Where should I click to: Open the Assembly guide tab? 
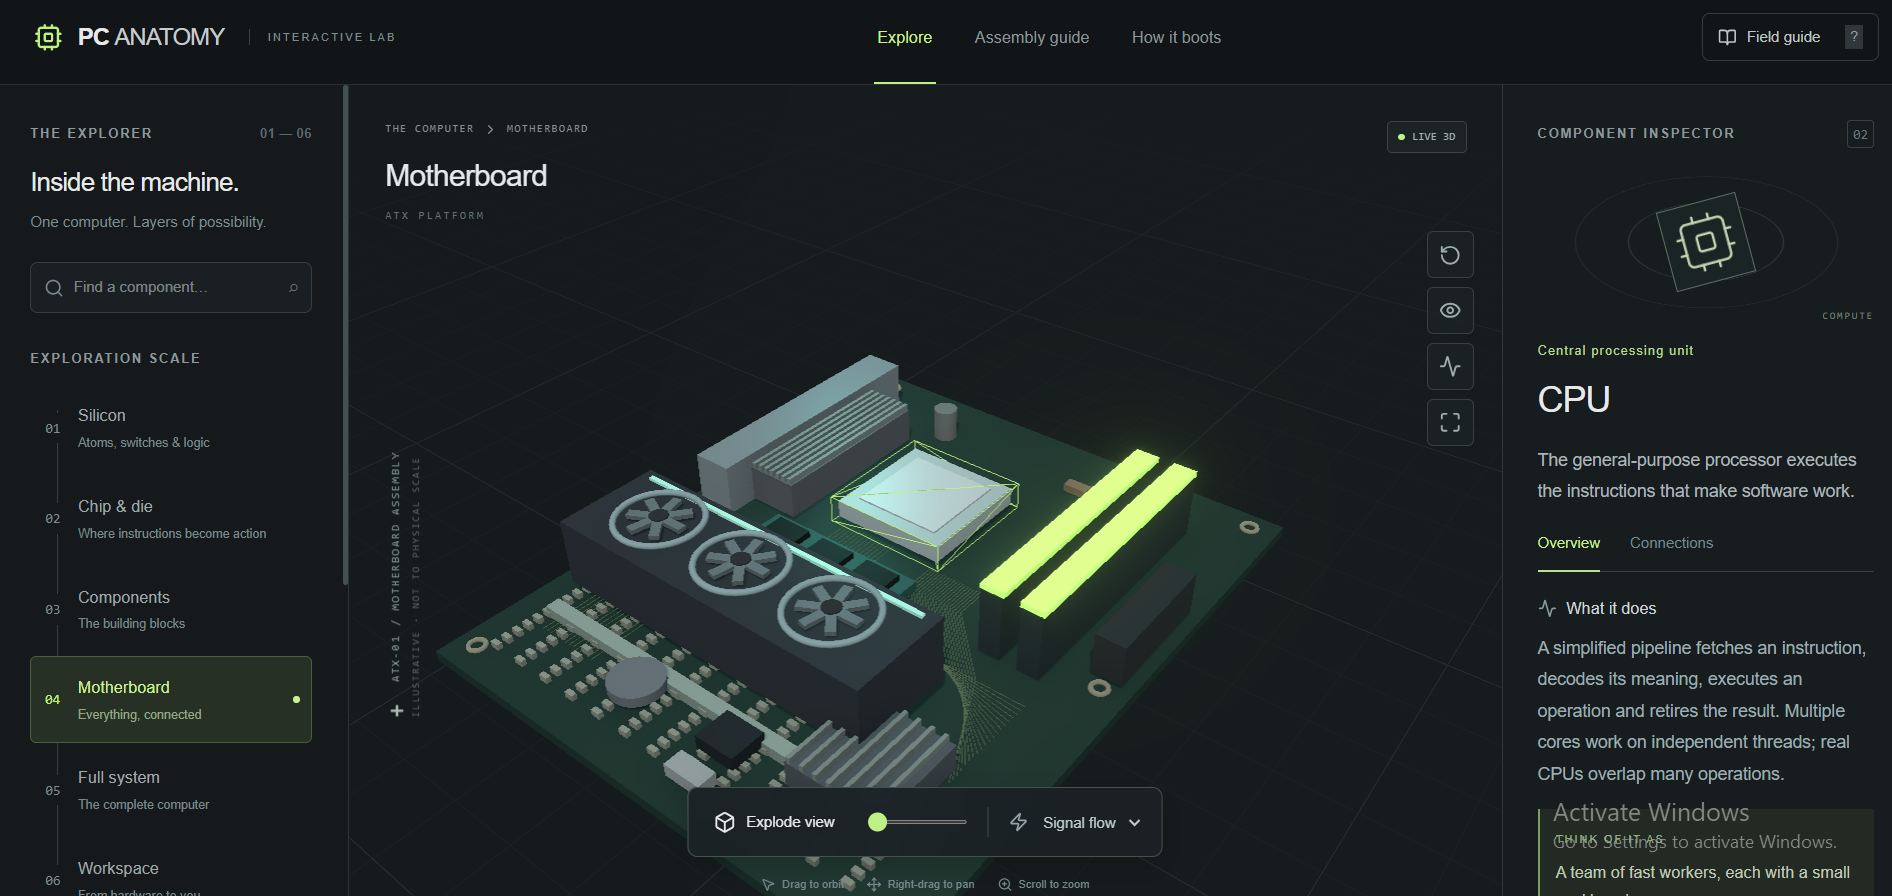[x=1032, y=37]
